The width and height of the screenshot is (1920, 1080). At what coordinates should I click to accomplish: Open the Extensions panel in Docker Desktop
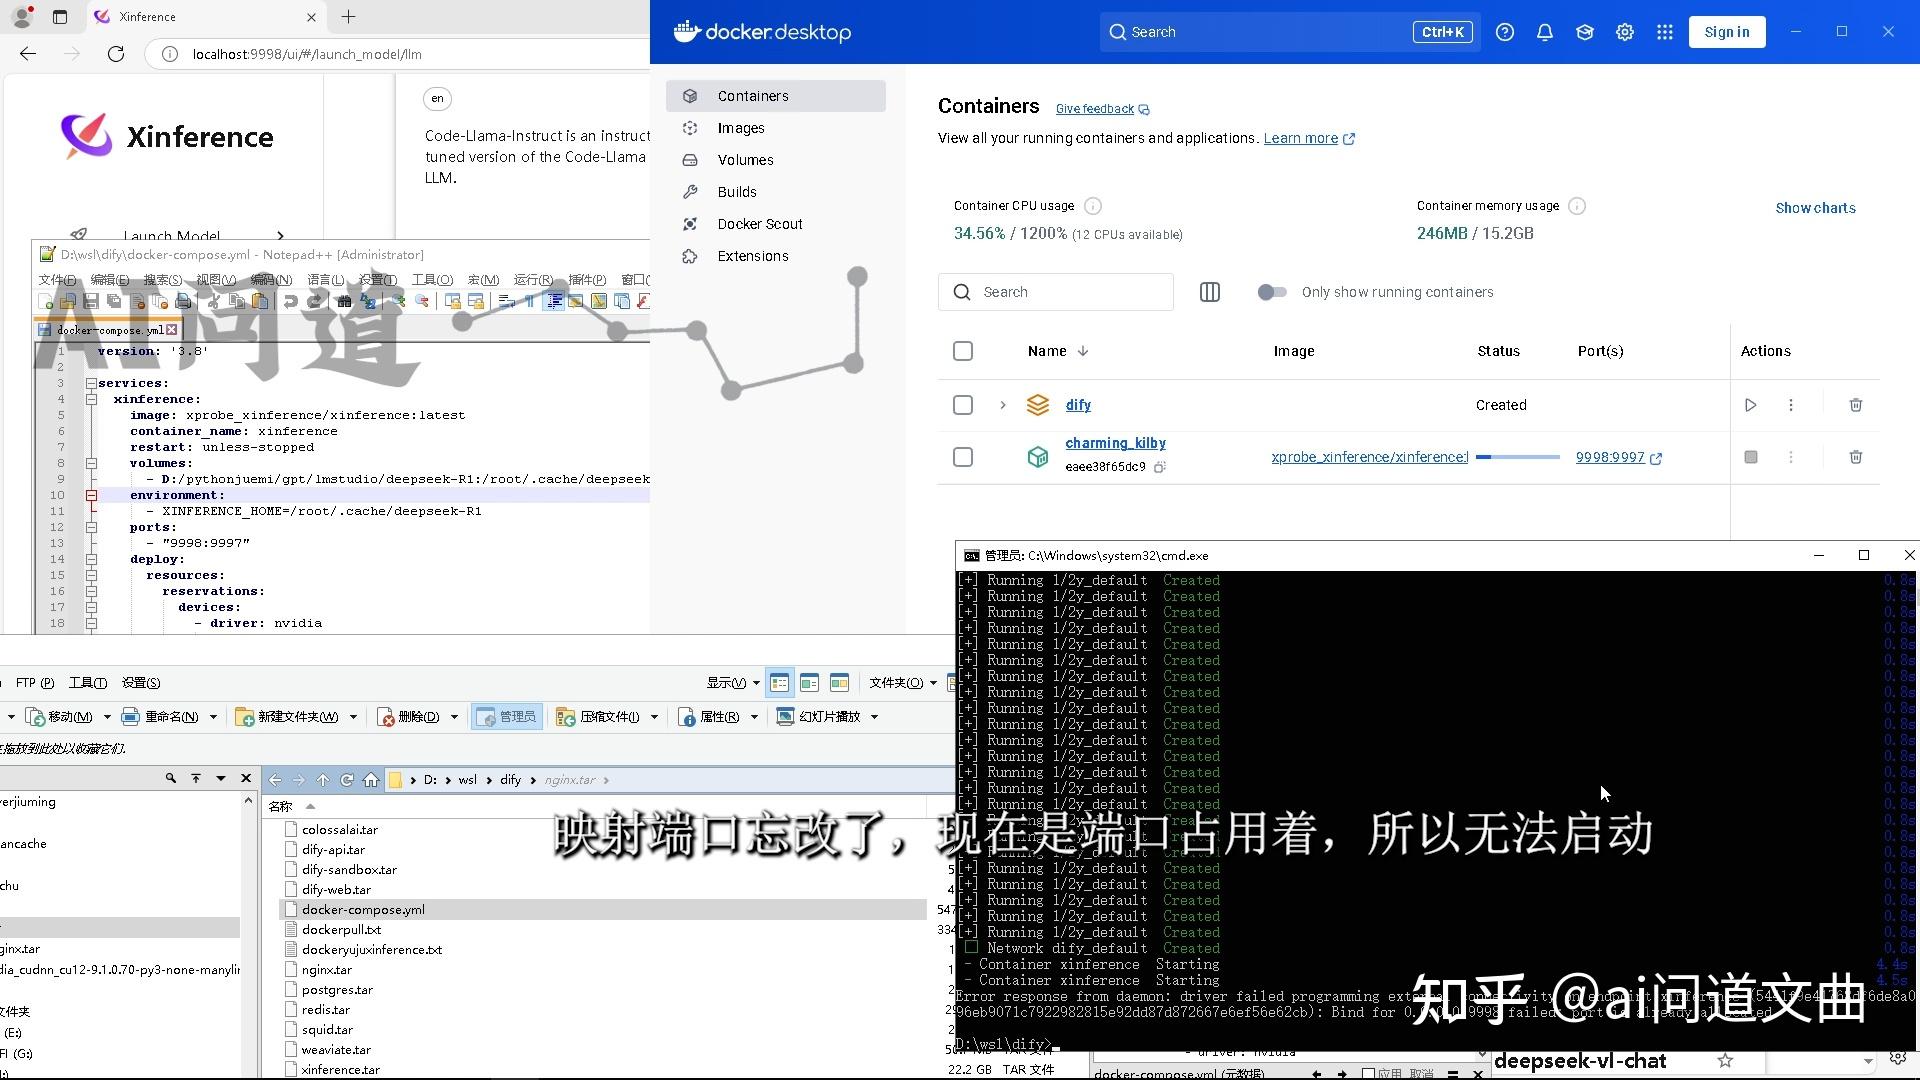[751, 256]
